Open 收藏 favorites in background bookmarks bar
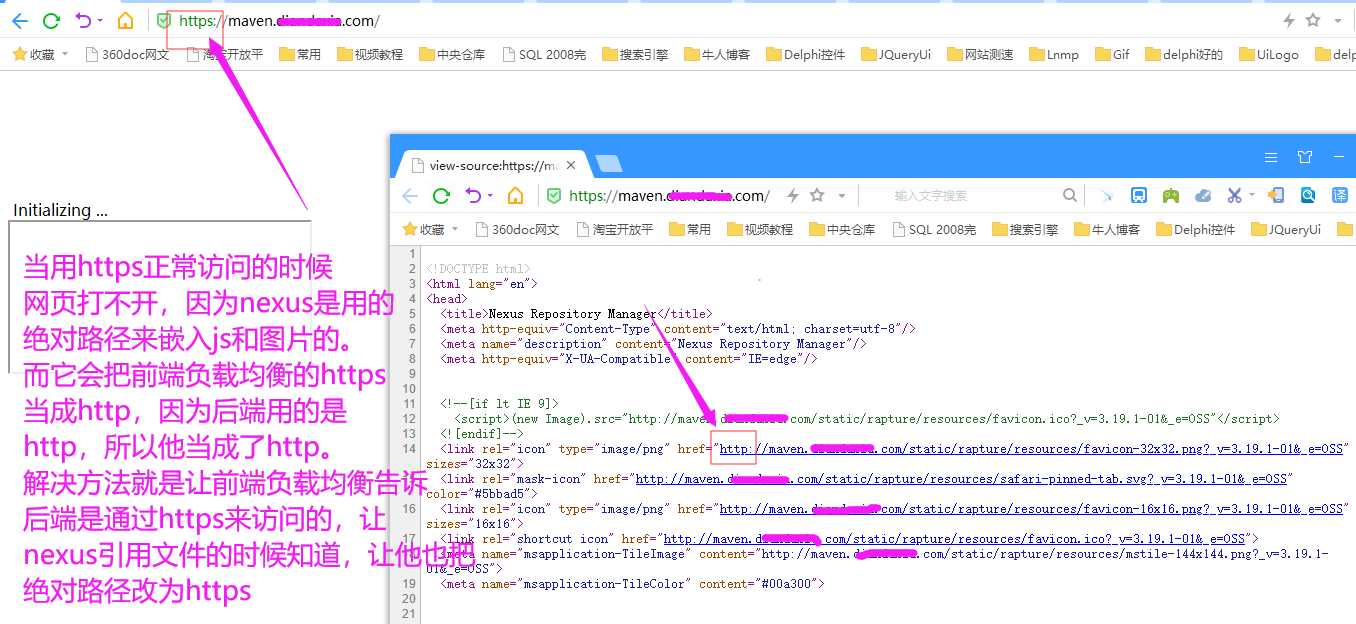 tap(34, 54)
